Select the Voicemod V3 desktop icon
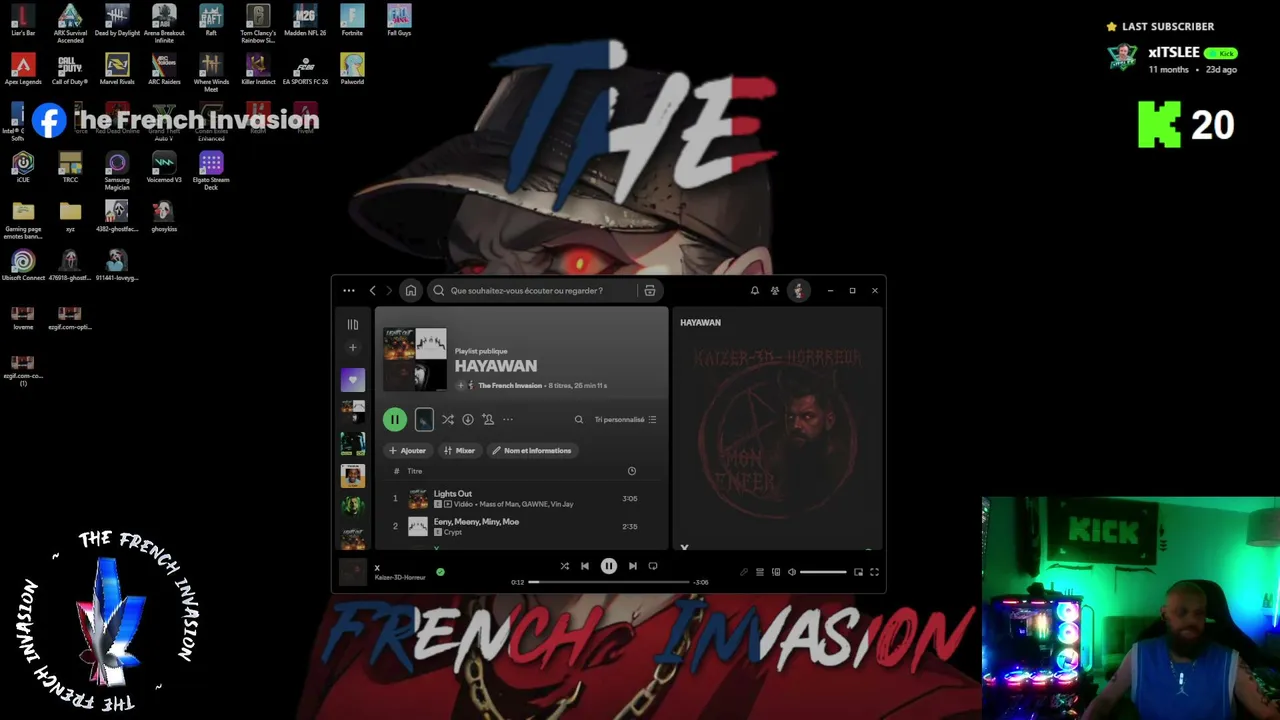This screenshot has height=720, width=1280. tap(164, 168)
